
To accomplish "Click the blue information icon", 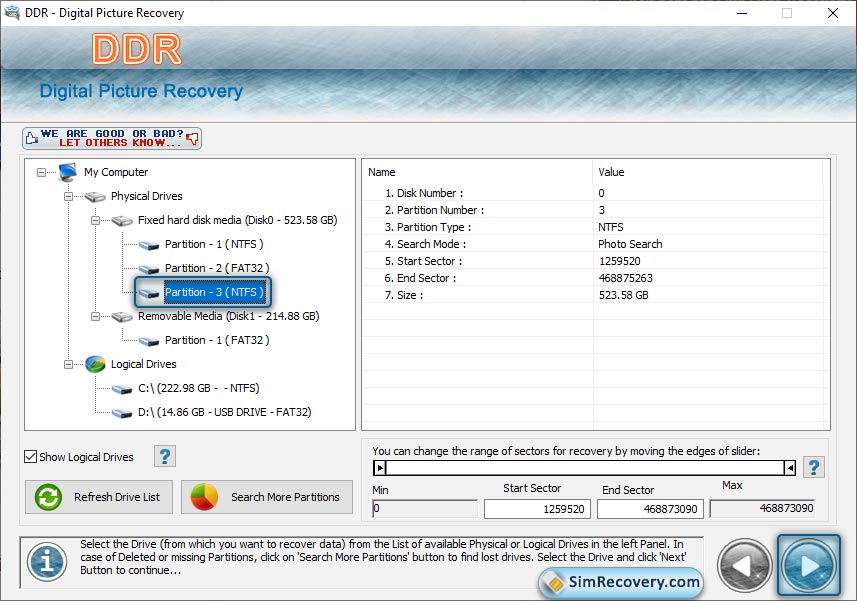I will point(47,562).
